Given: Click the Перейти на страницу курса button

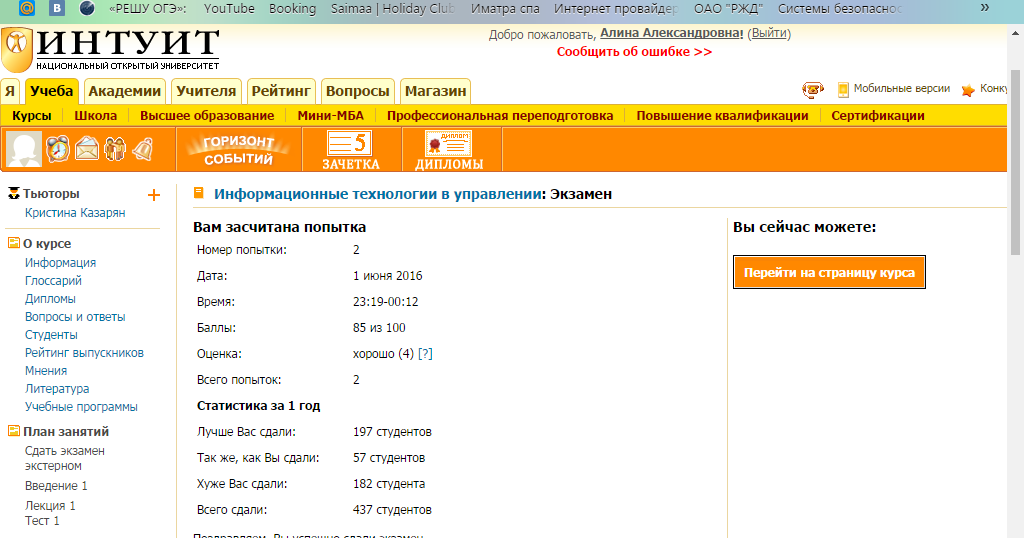Looking at the screenshot, I should (829, 272).
